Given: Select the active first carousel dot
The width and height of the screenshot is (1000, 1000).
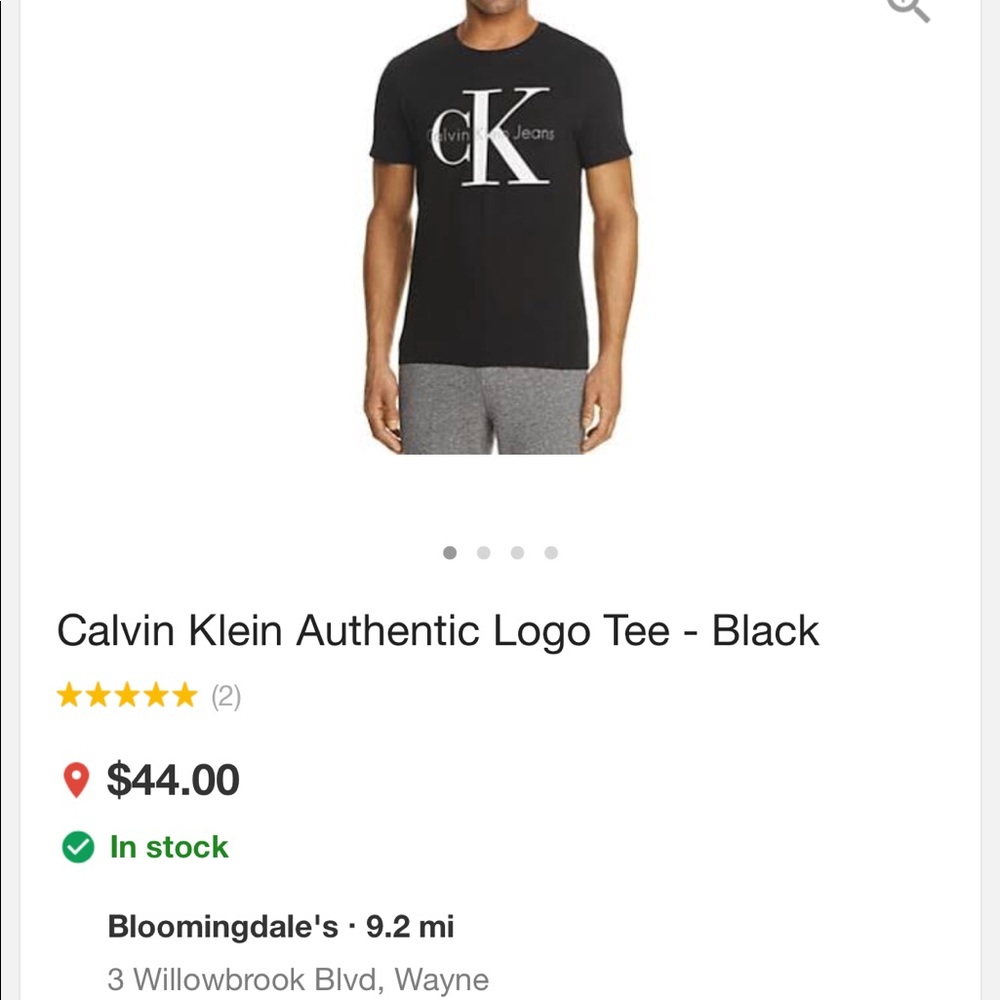Looking at the screenshot, I should click(450, 552).
